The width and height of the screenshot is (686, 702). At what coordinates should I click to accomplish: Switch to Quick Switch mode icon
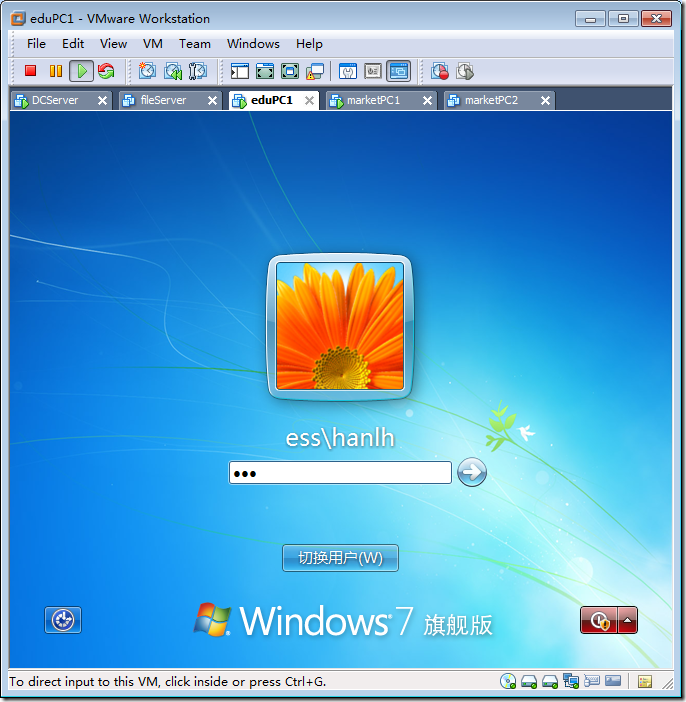click(x=290, y=71)
